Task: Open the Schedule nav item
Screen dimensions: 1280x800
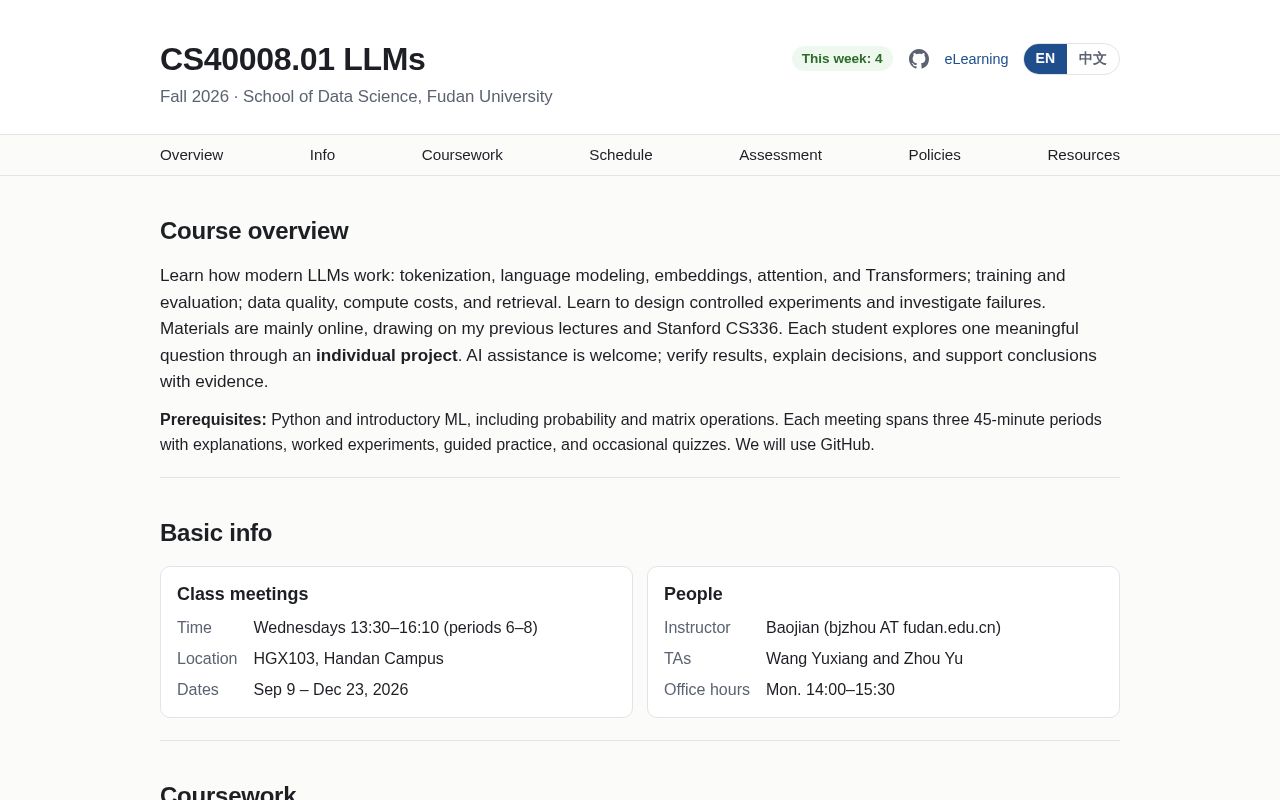Action: pyautogui.click(x=621, y=155)
